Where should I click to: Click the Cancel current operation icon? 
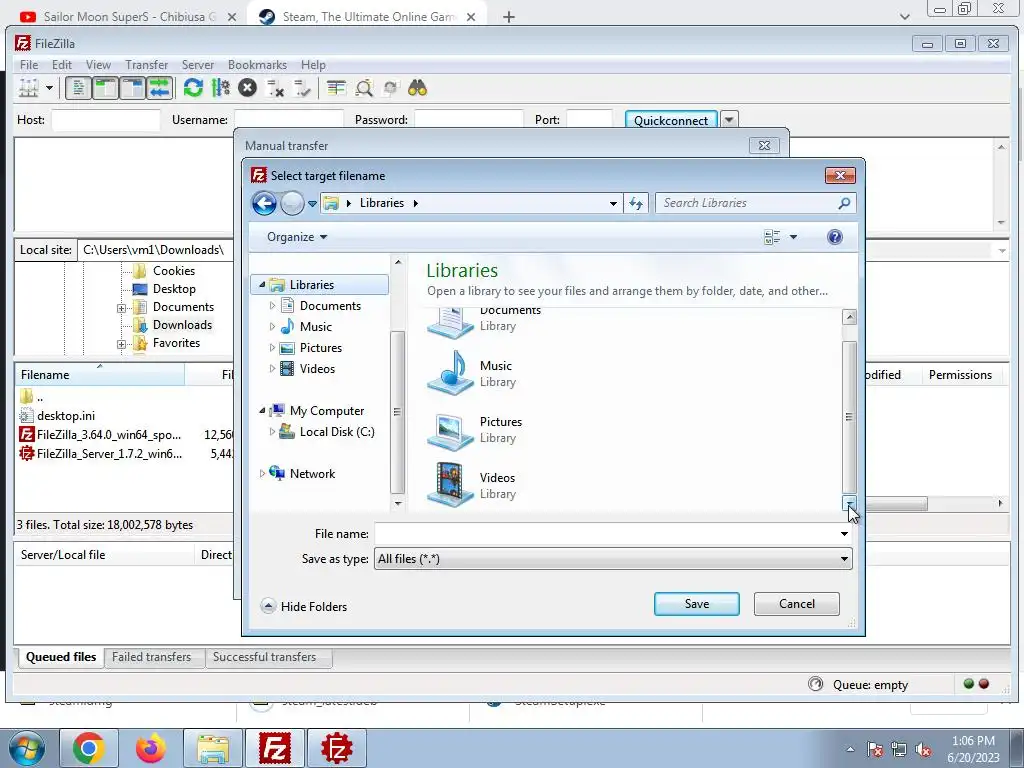coord(248,88)
